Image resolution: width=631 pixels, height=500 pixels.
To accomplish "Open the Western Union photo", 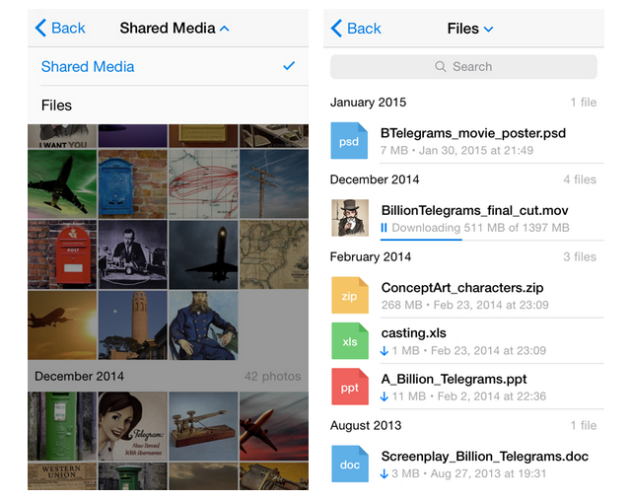I will [x=62, y=476].
